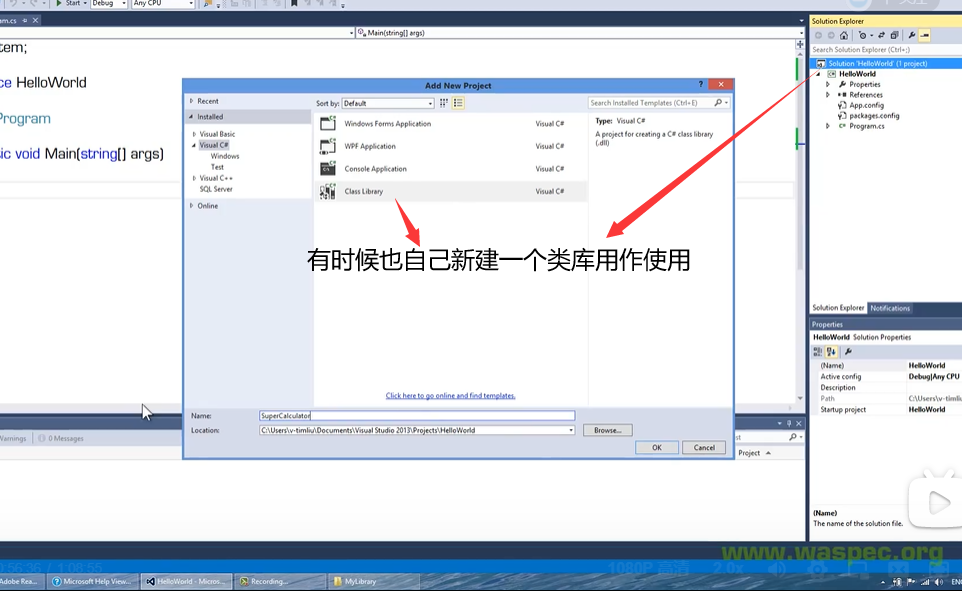962x597 pixels.
Task: Switch to the Notifications tab
Action: (x=890, y=308)
